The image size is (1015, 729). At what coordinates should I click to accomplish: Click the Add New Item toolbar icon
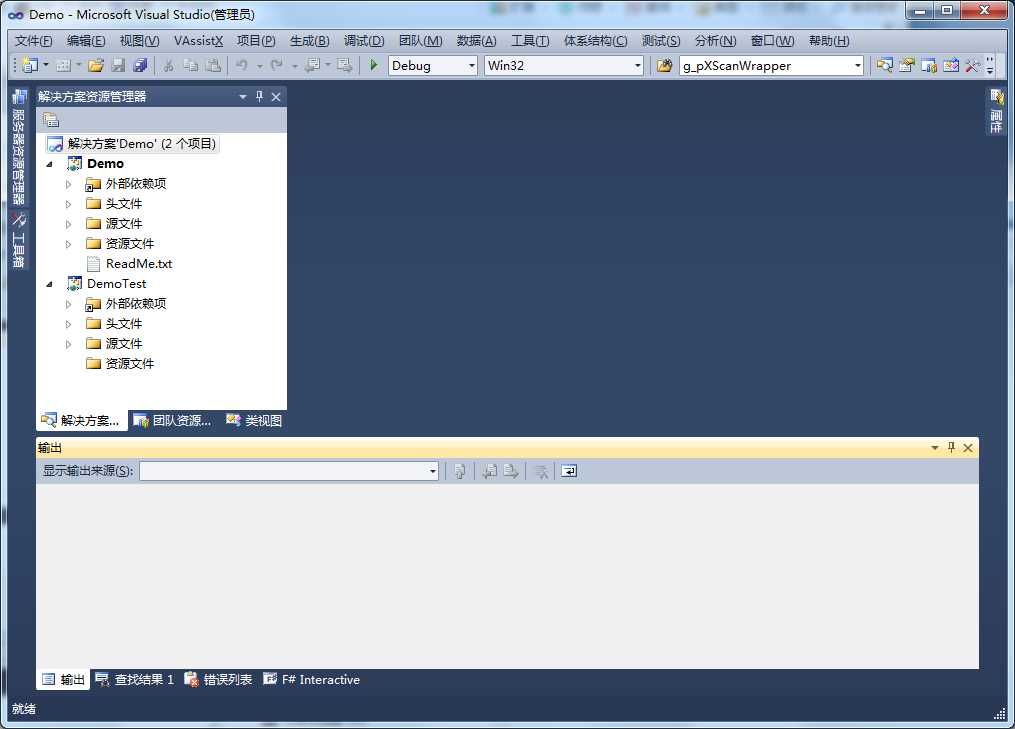pos(63,65)
